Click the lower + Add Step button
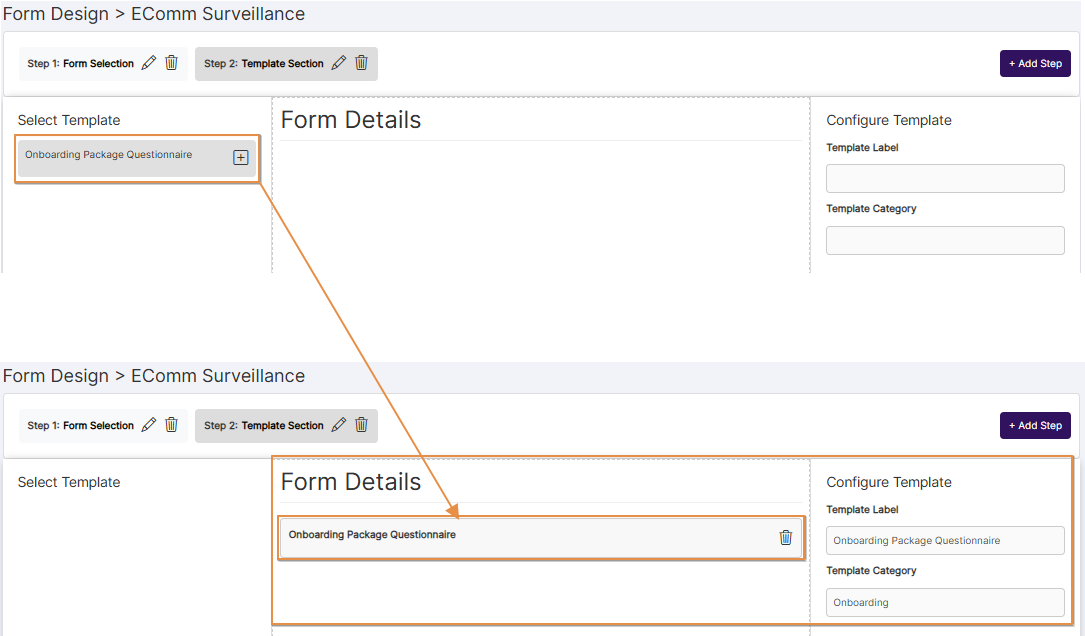This screenshot has width=1085, height=636. [1035, 425]
